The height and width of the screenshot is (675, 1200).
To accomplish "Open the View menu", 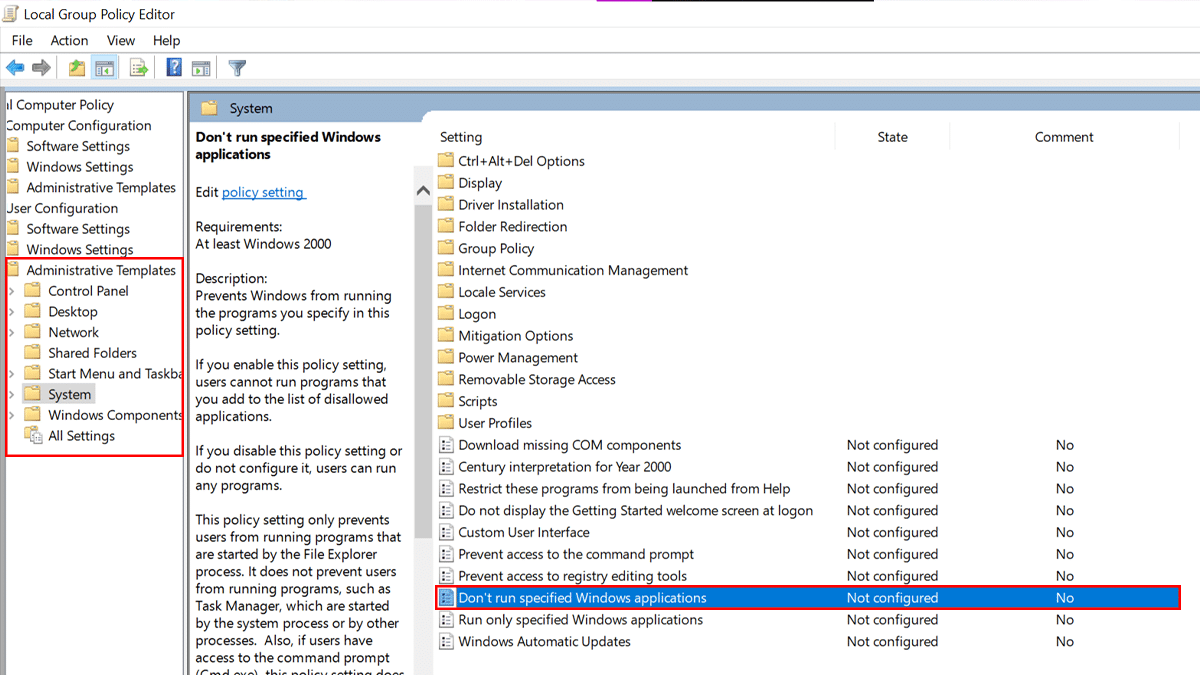I will [121, 40].
